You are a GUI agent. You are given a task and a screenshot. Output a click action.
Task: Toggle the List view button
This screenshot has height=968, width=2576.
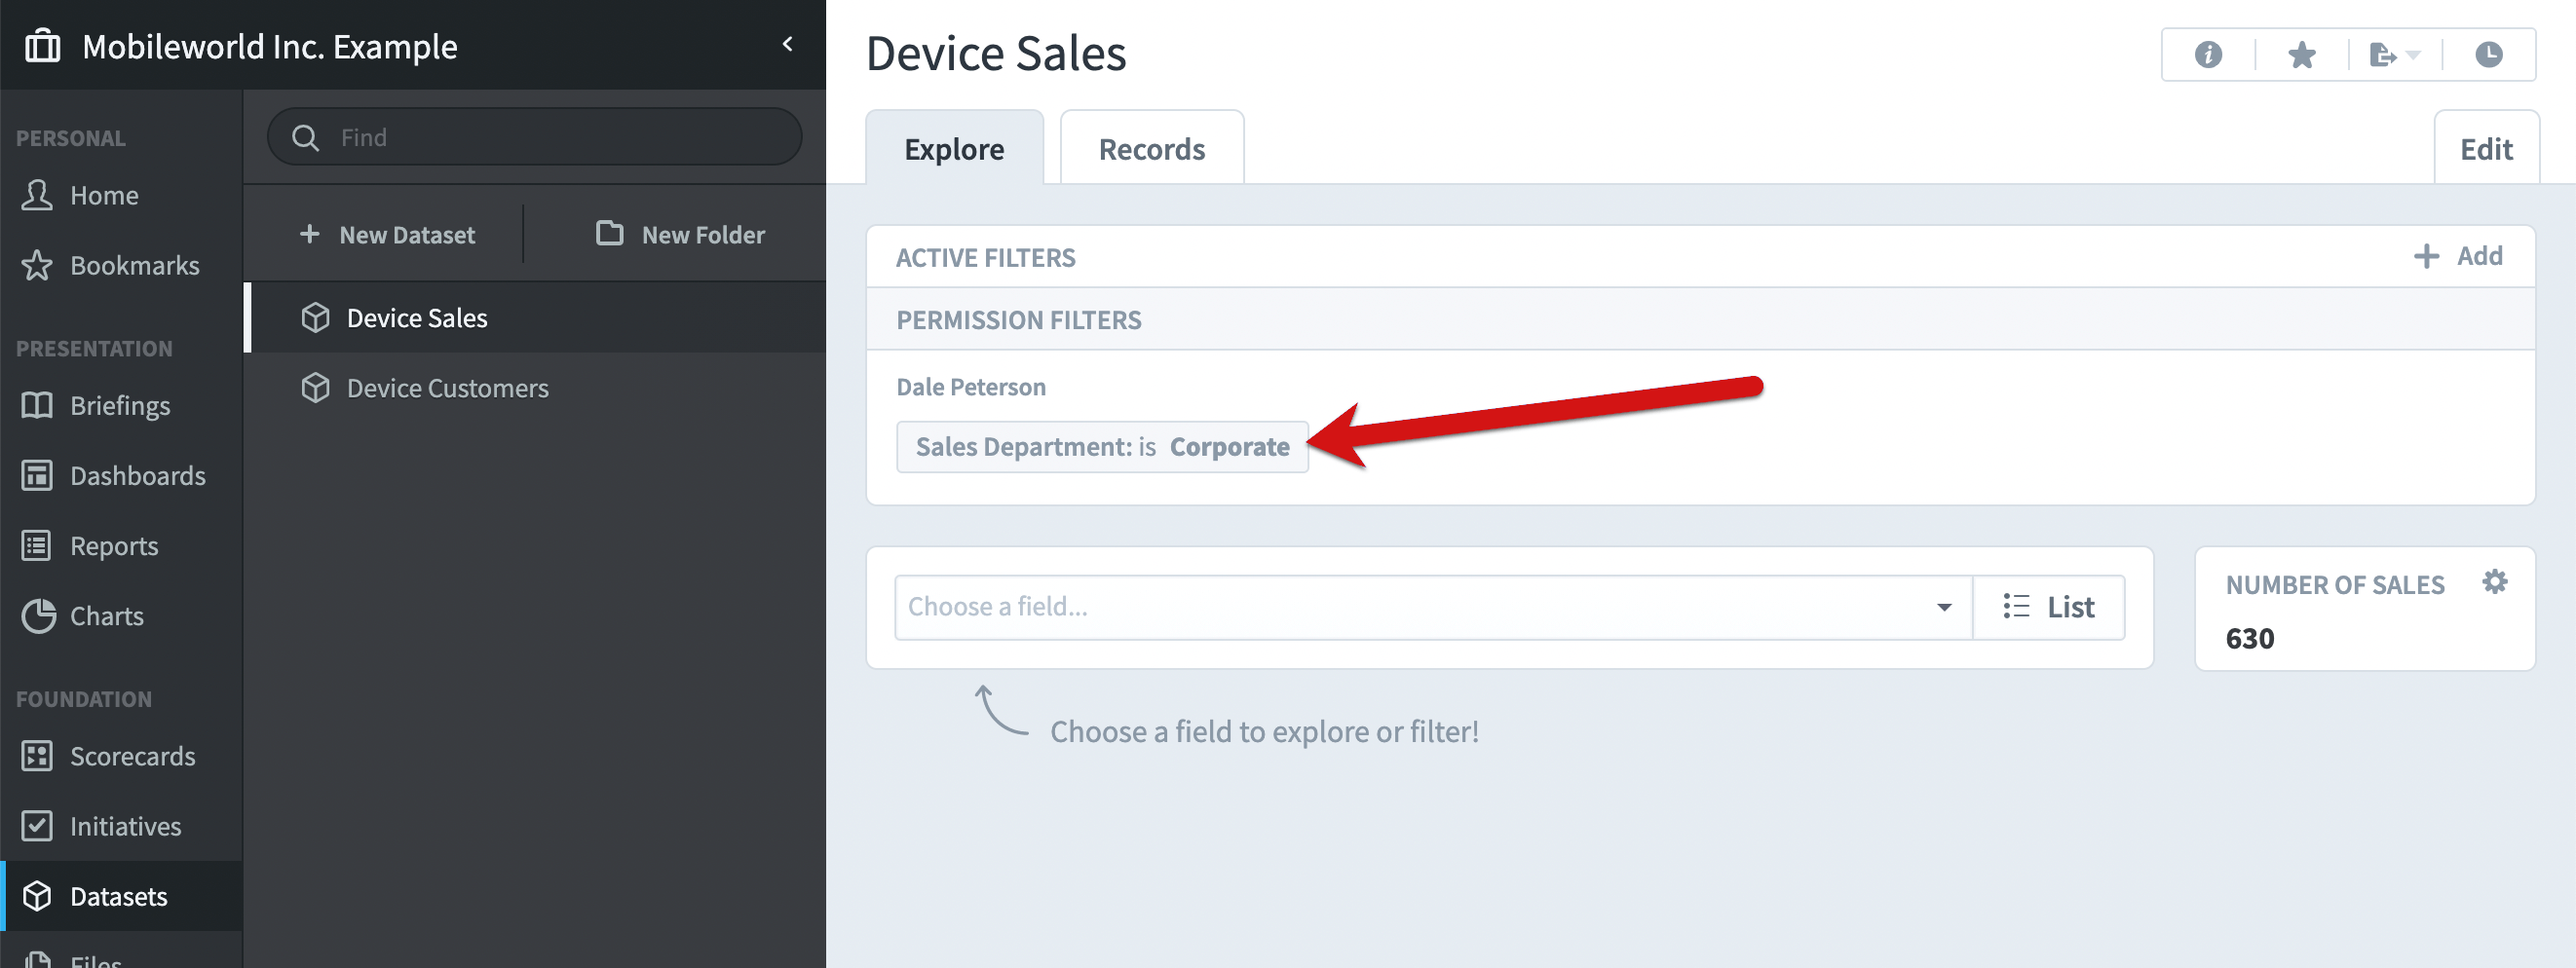(x=2048, y=607)
